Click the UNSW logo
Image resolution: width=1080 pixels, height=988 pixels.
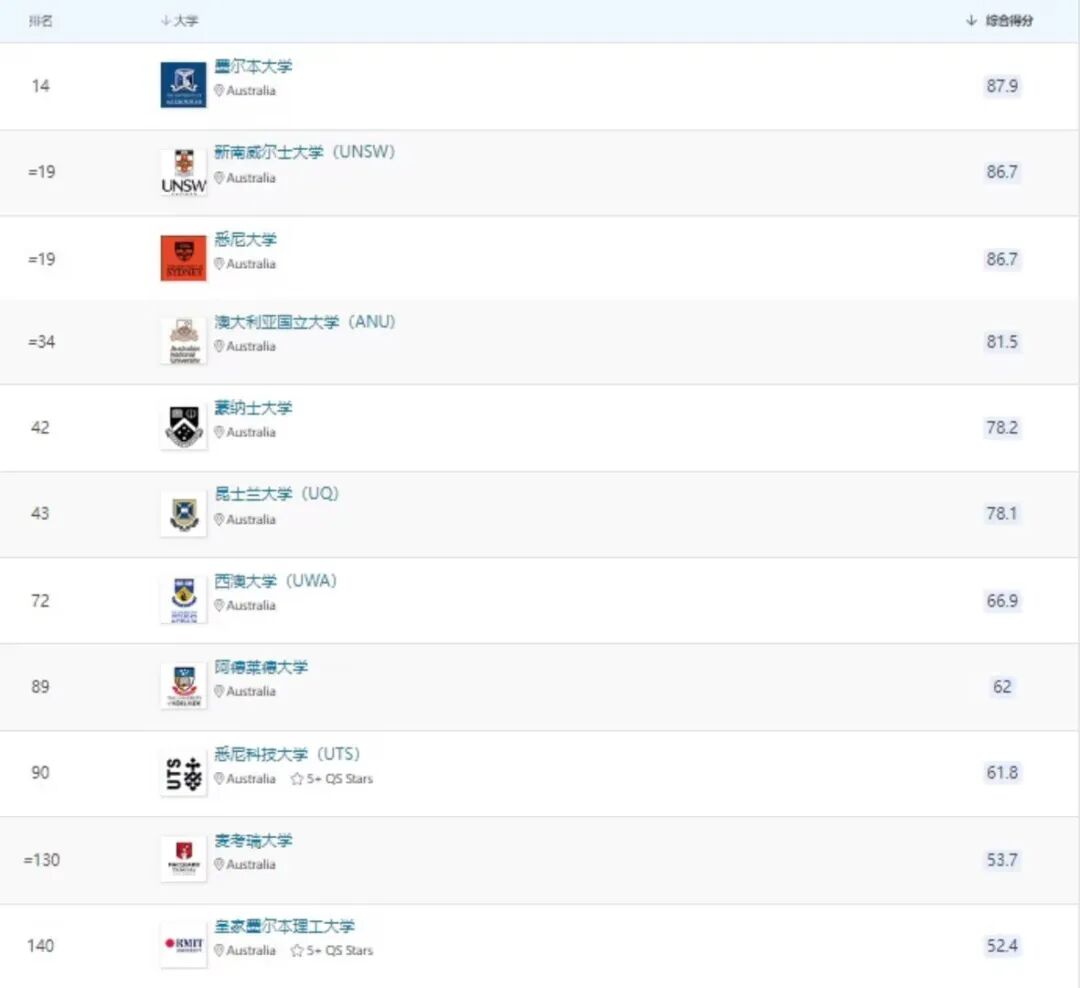pyautogui.click(x=183, y=172)
